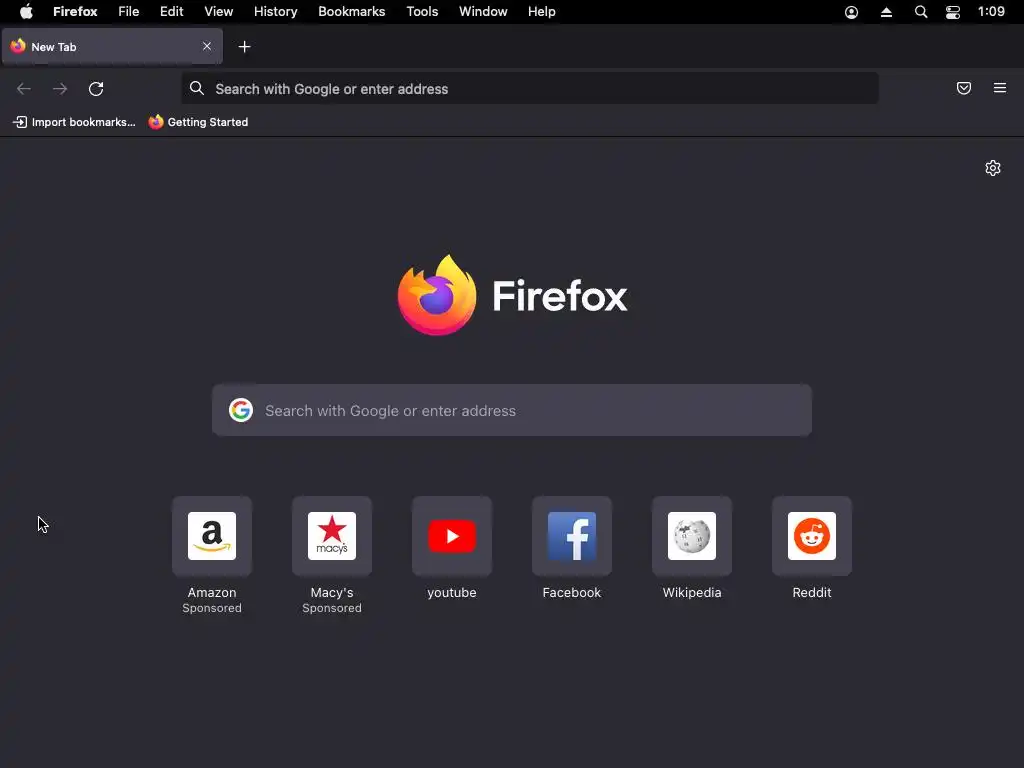
Task: Open the new tab personalize gear
Action: pyautogui.click(x=993, y=168)
